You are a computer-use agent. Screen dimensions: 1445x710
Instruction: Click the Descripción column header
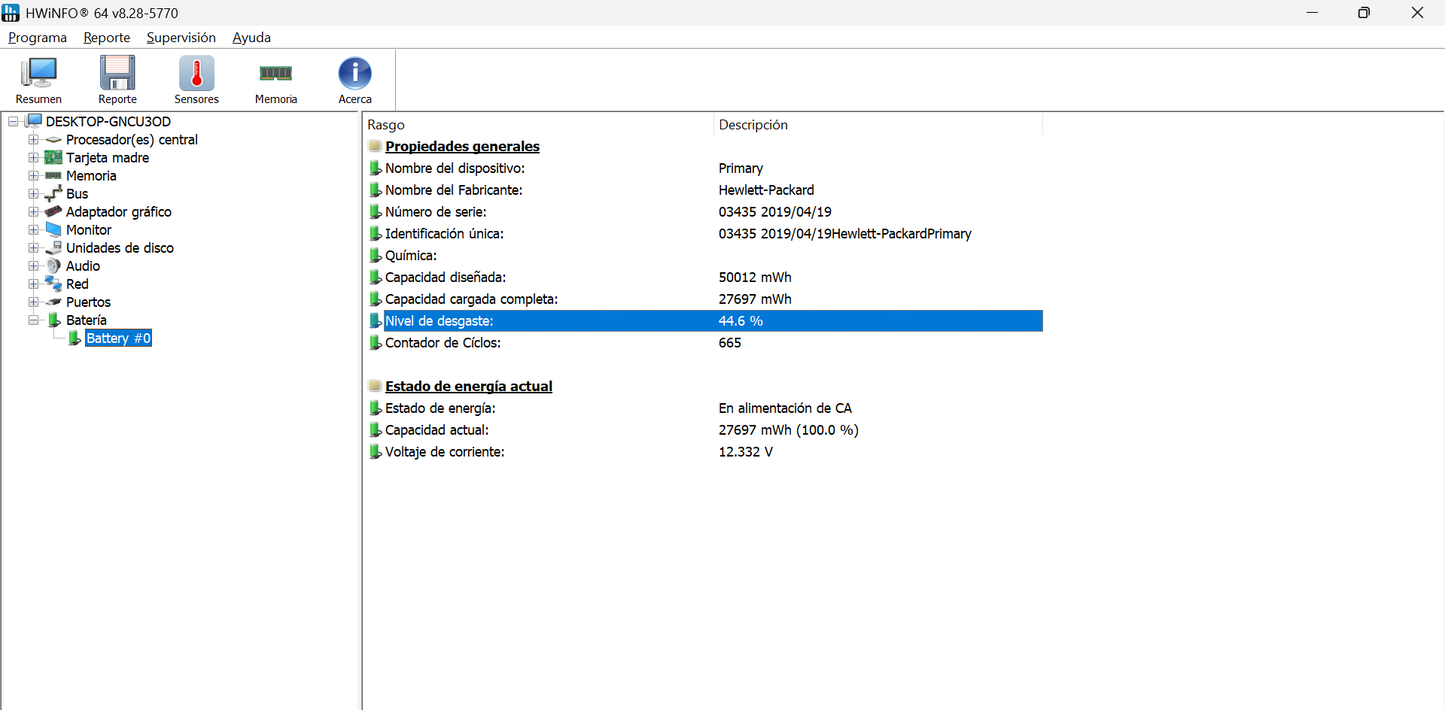click(879, 125)
